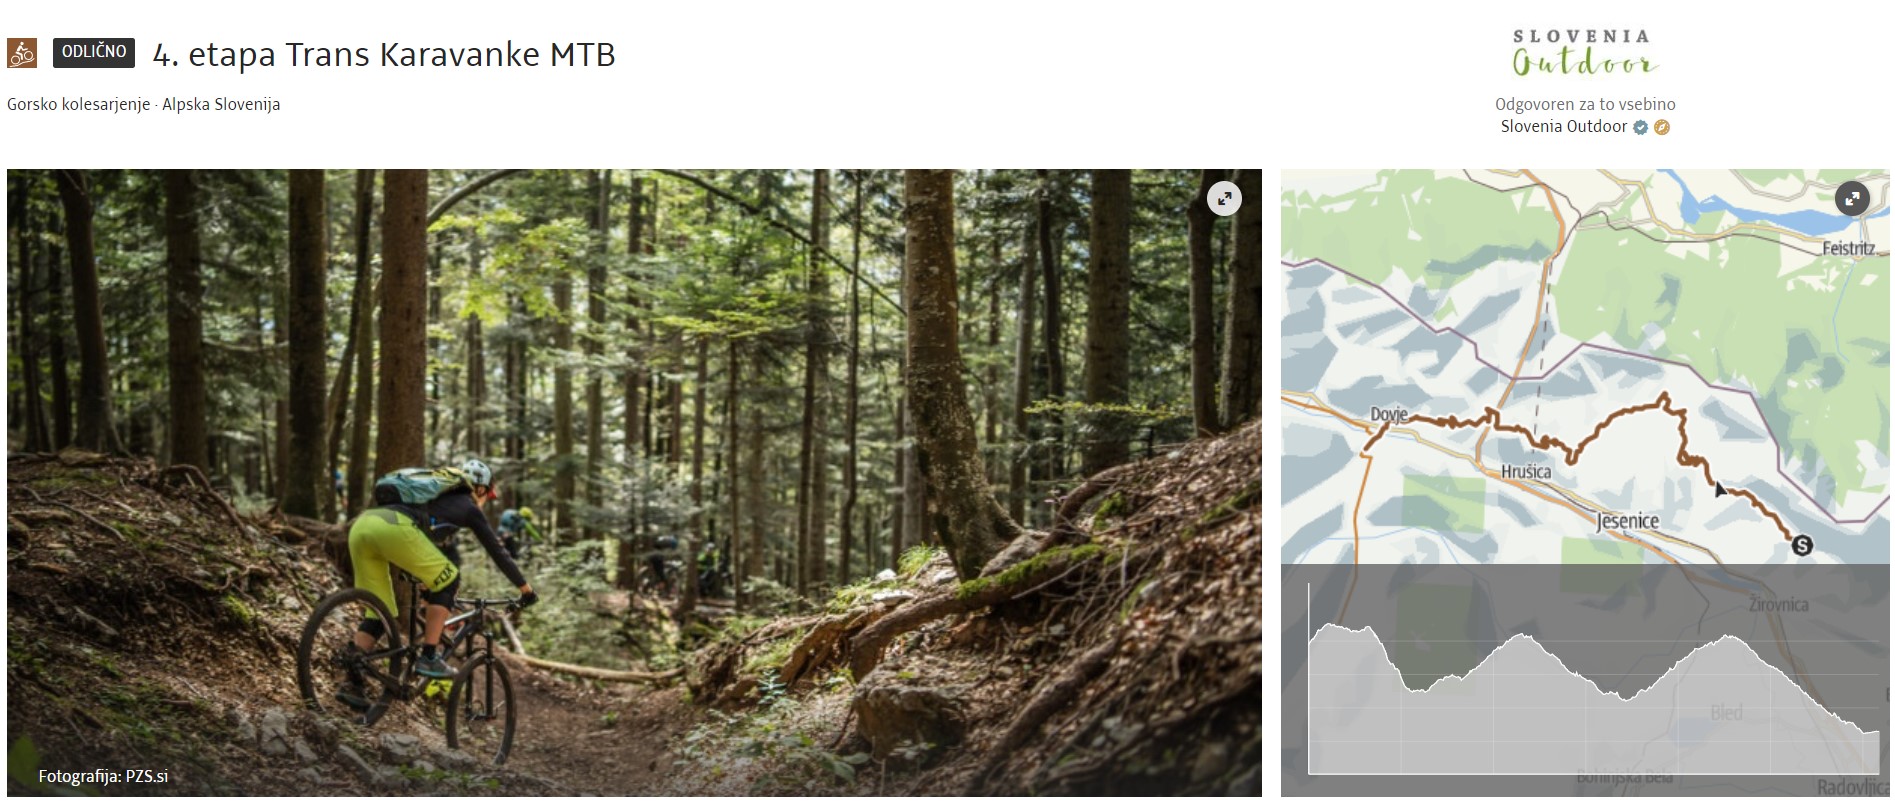
Task: Click the Feistritz label on the map
Action: click(1848, 248)
